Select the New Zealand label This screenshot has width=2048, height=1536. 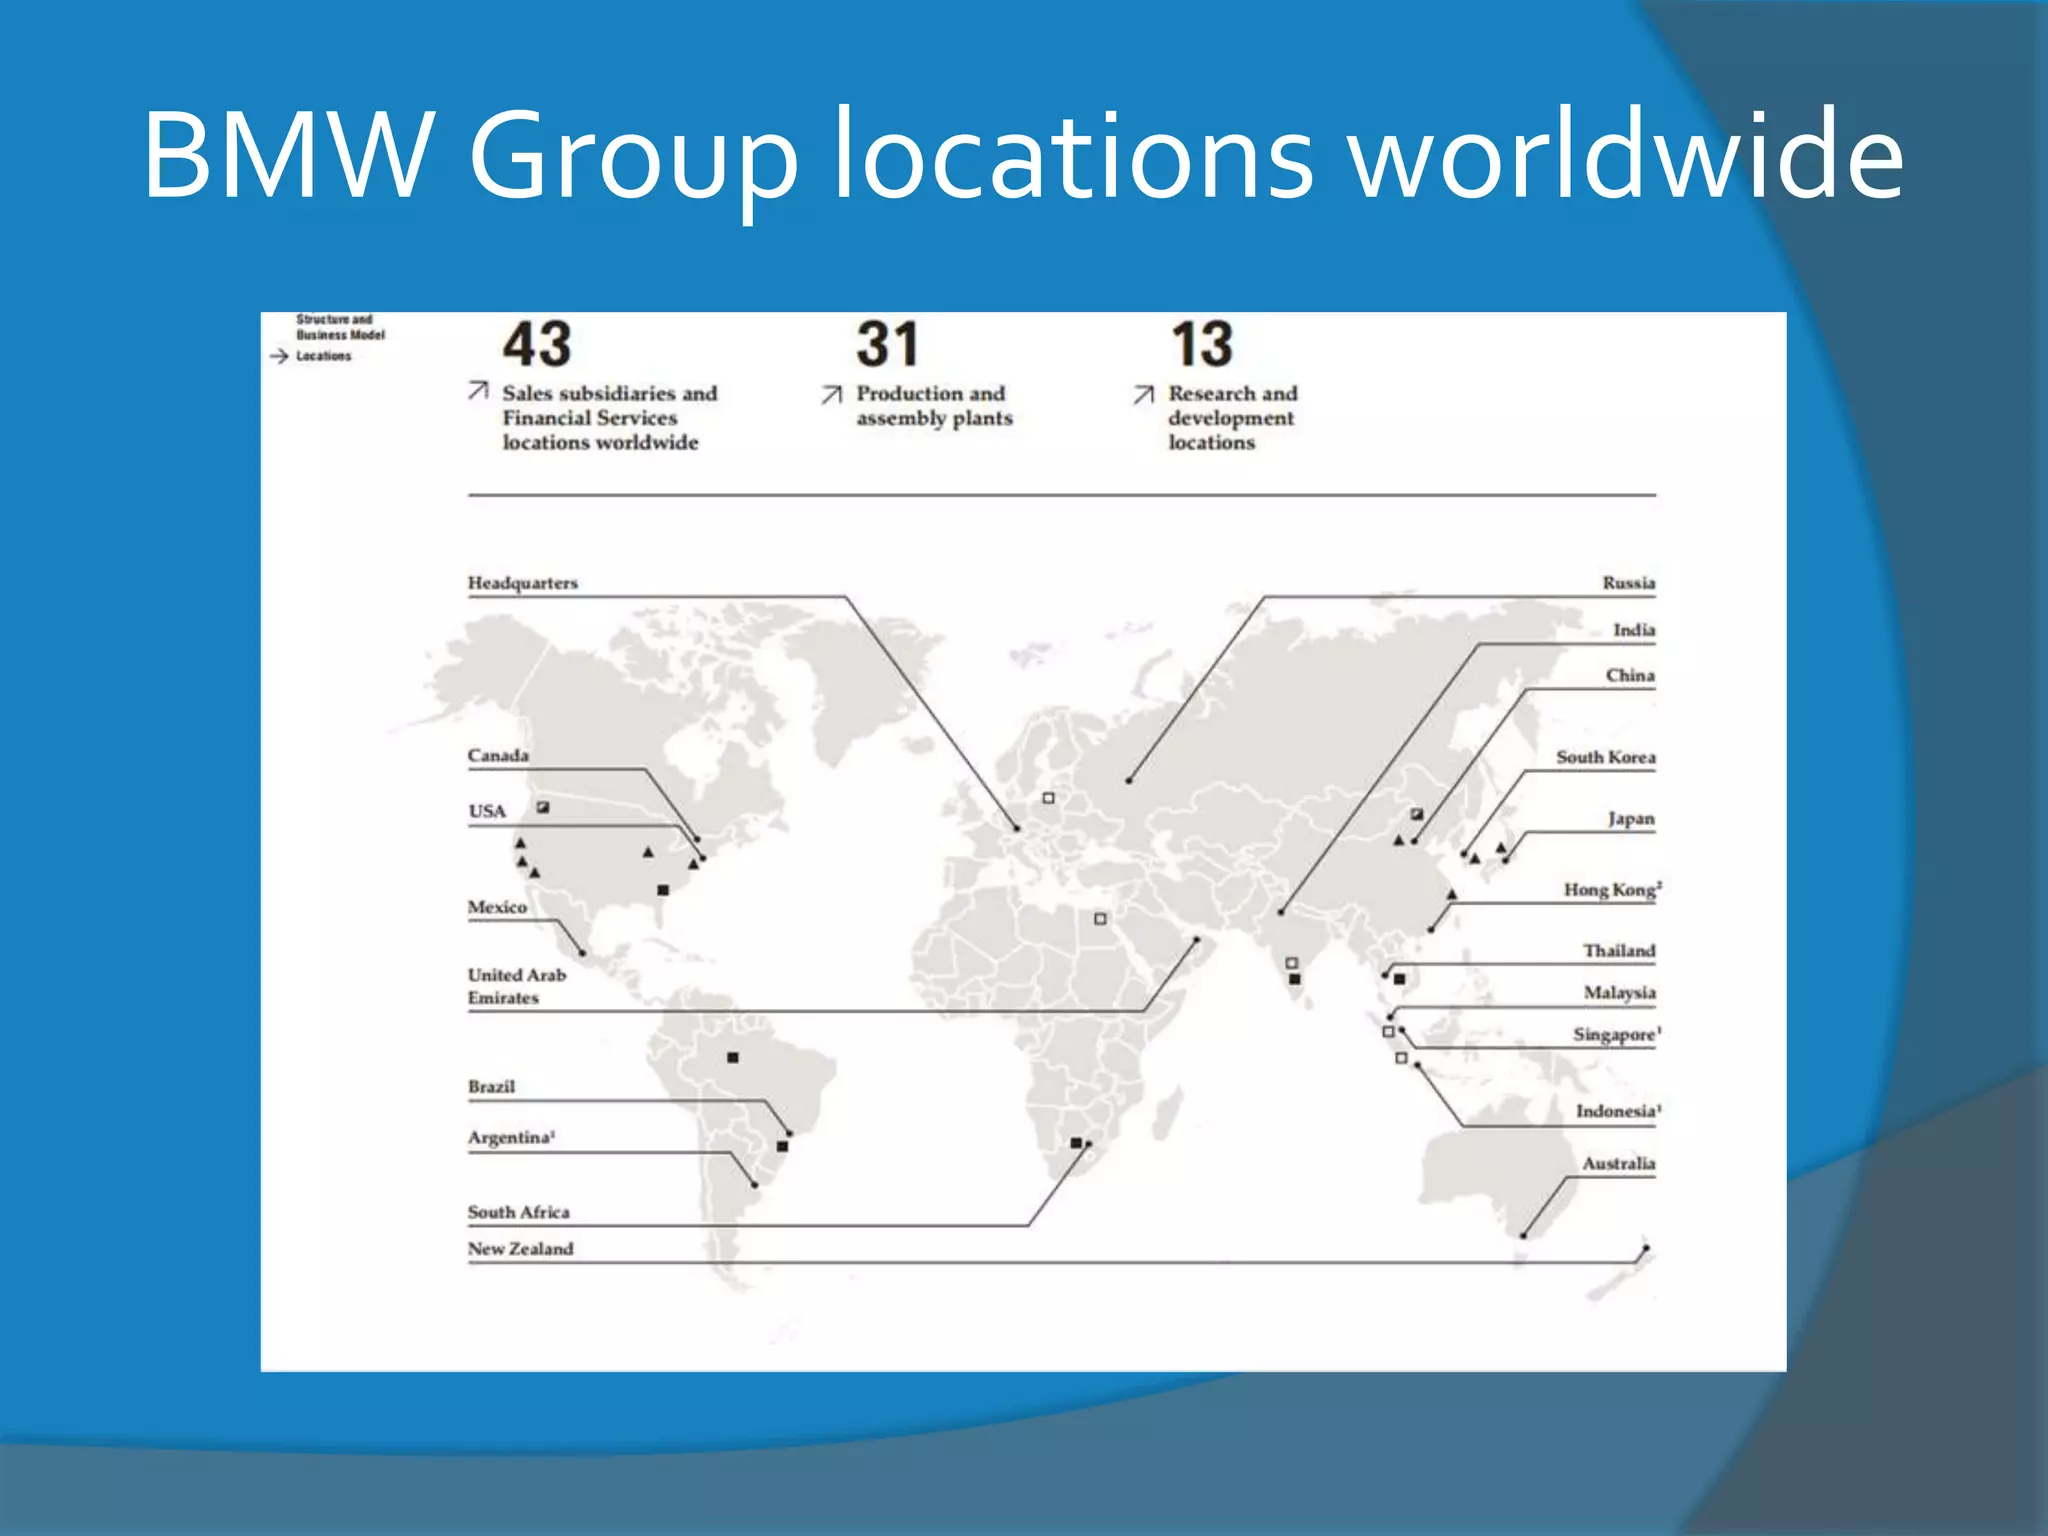pos(521,1248)
